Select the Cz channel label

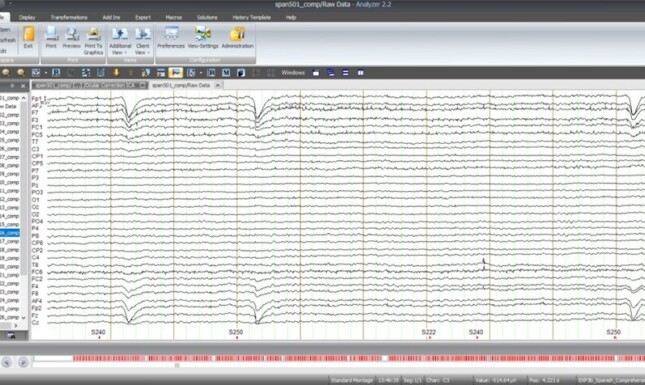click(x=35, y=322)
